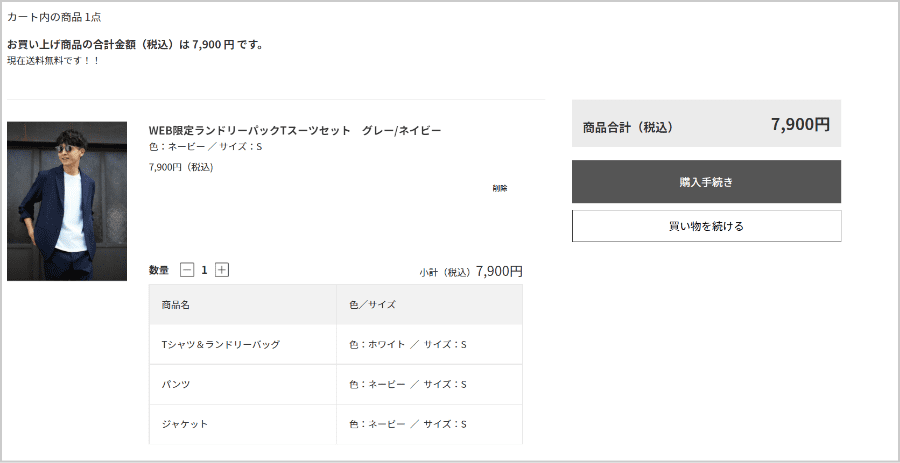900x463 pixels.
Task: Click the 小計（税込）7,900円 subtotal
Action: [x=471, y=271]
